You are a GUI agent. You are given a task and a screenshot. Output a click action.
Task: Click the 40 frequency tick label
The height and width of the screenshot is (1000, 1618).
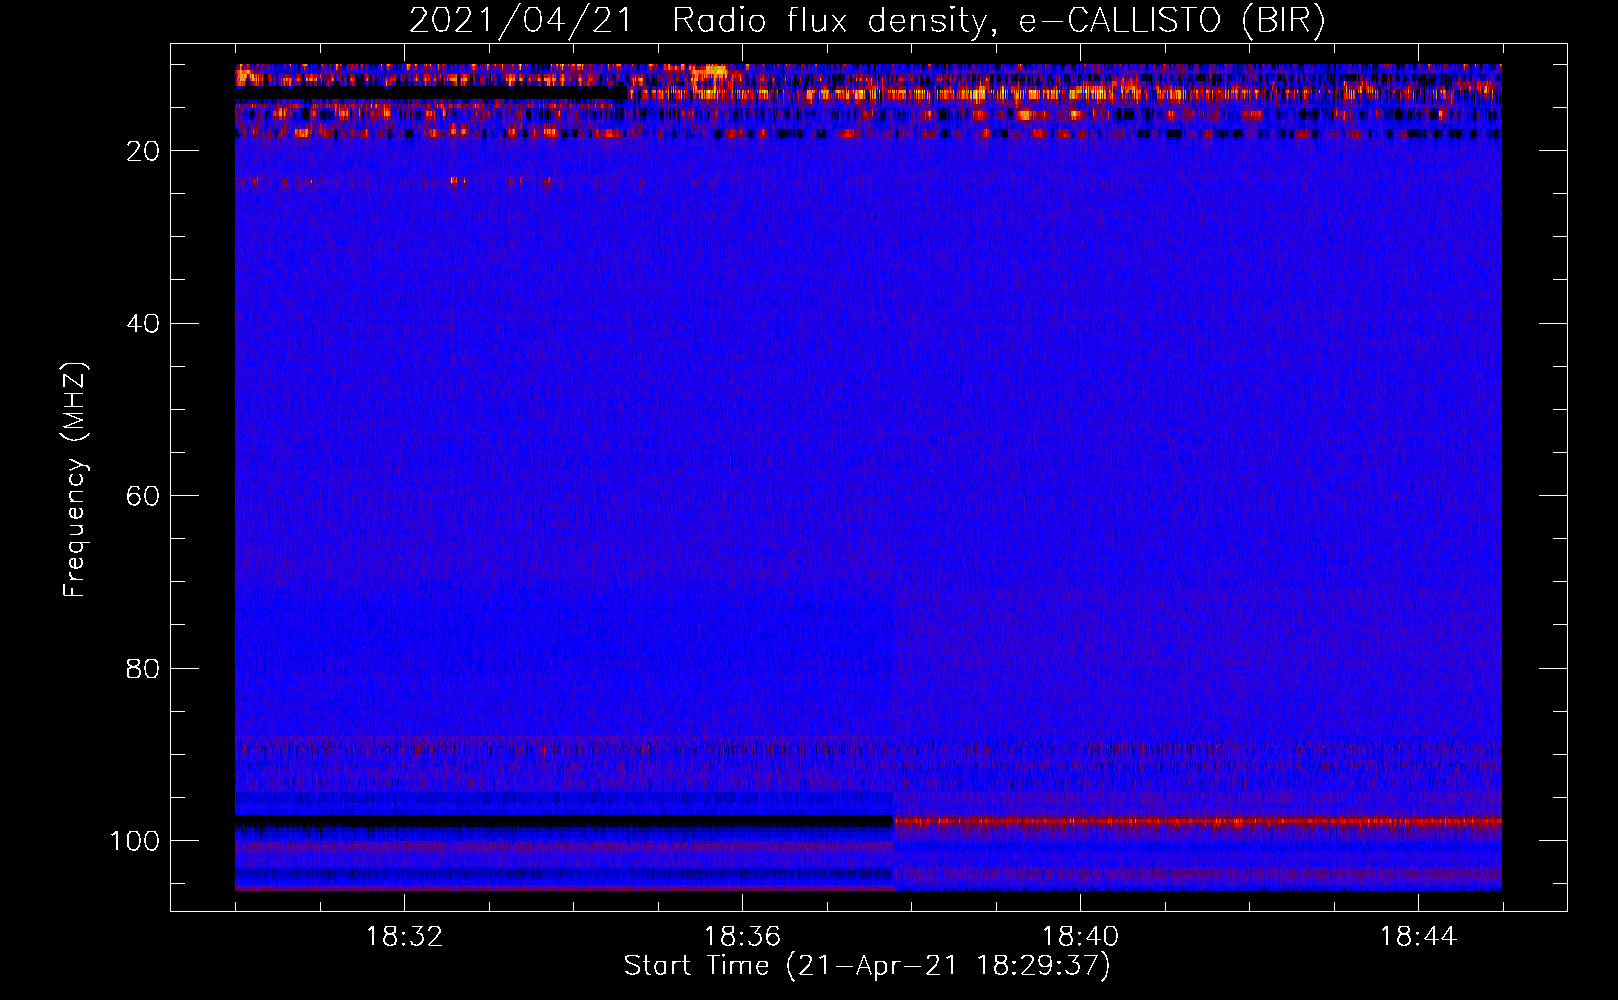coord(143,324)
